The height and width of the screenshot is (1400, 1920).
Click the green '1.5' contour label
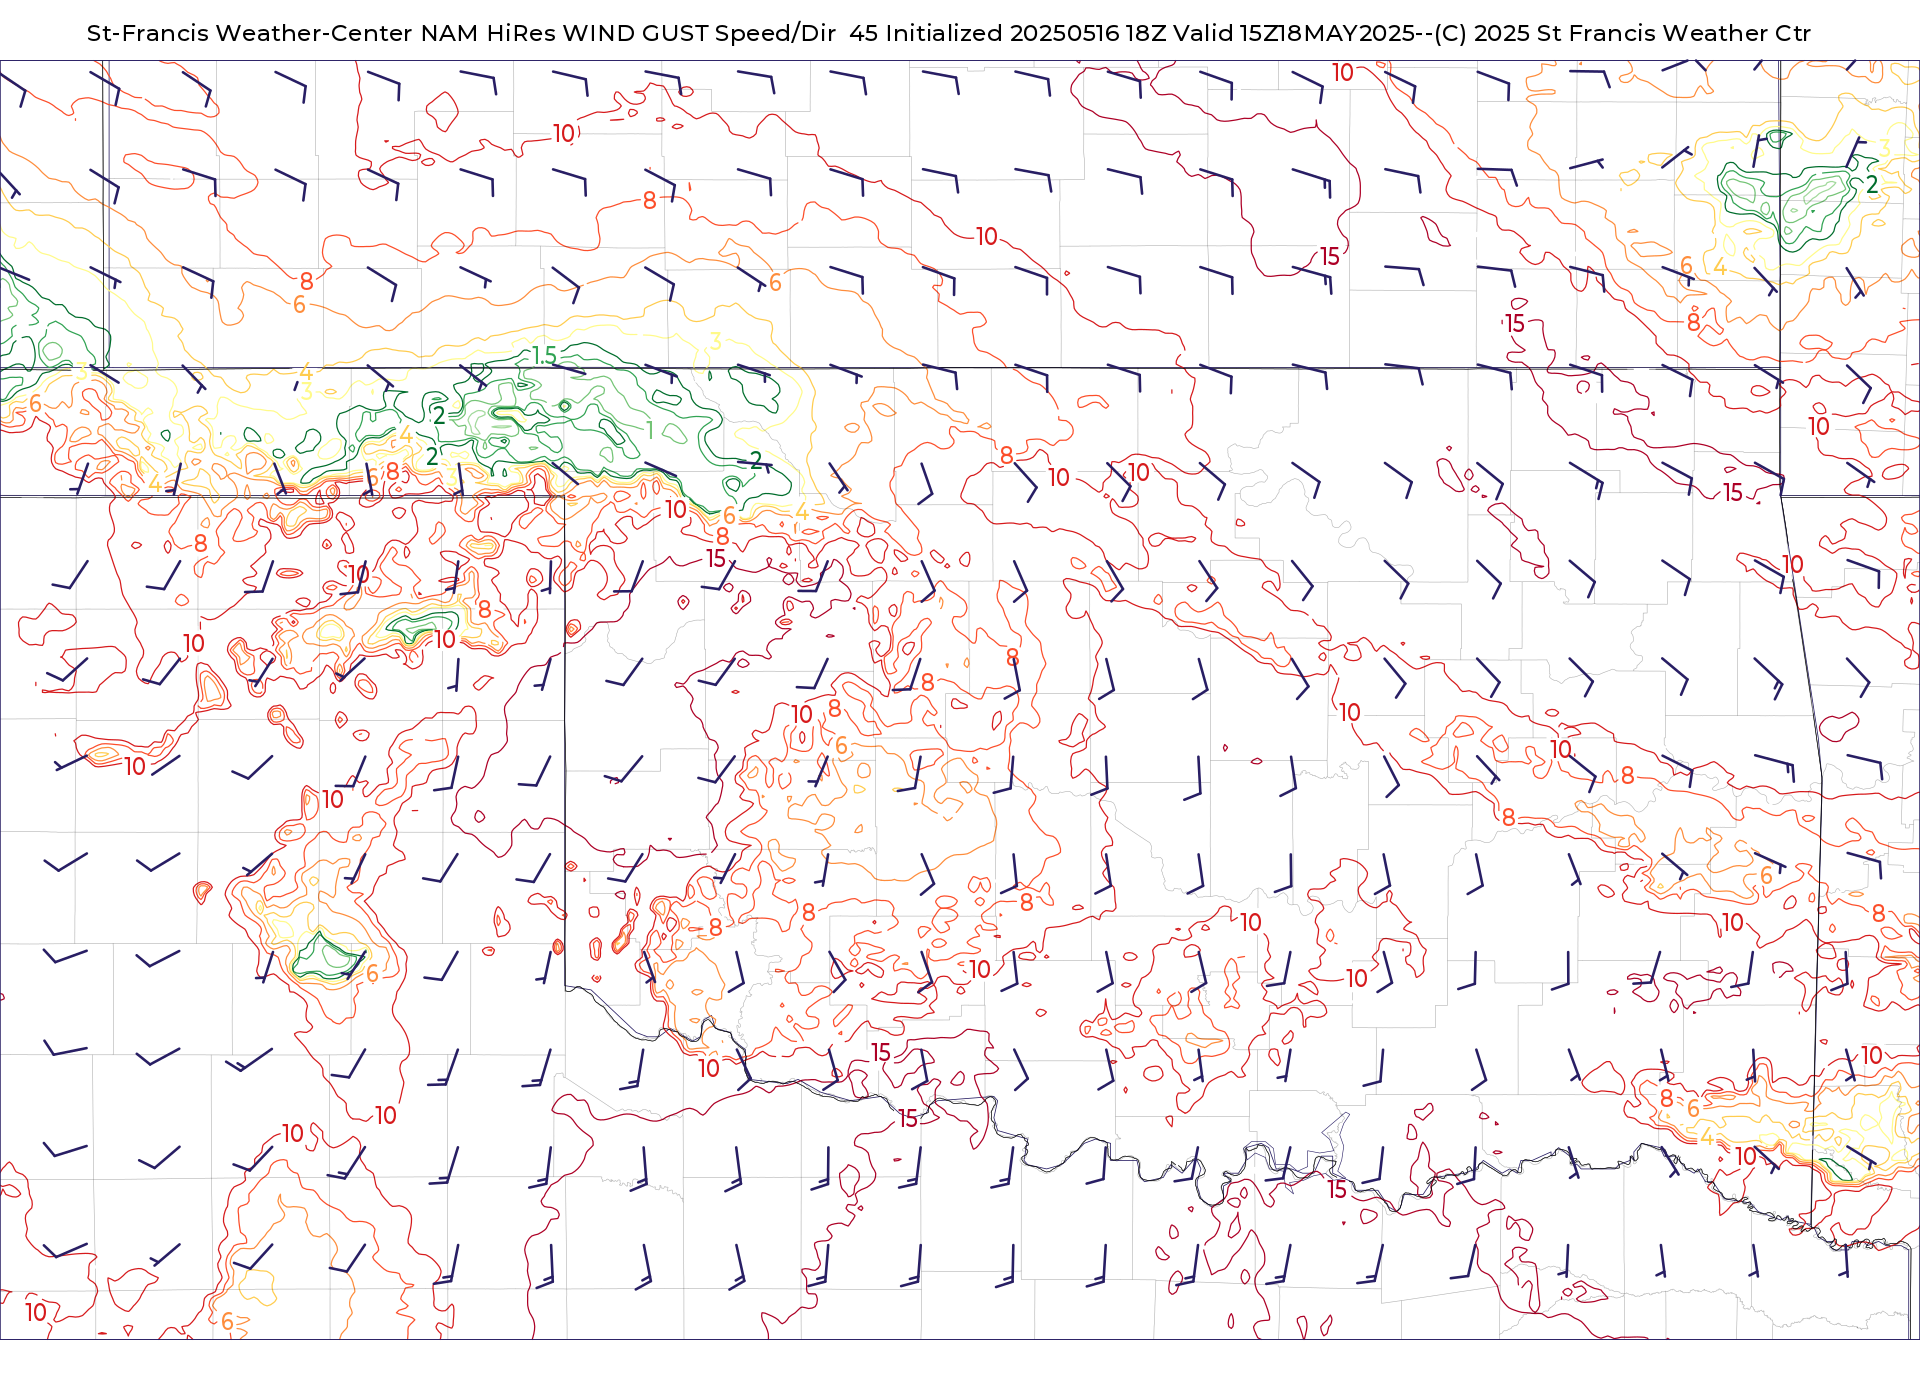(544, 355)
